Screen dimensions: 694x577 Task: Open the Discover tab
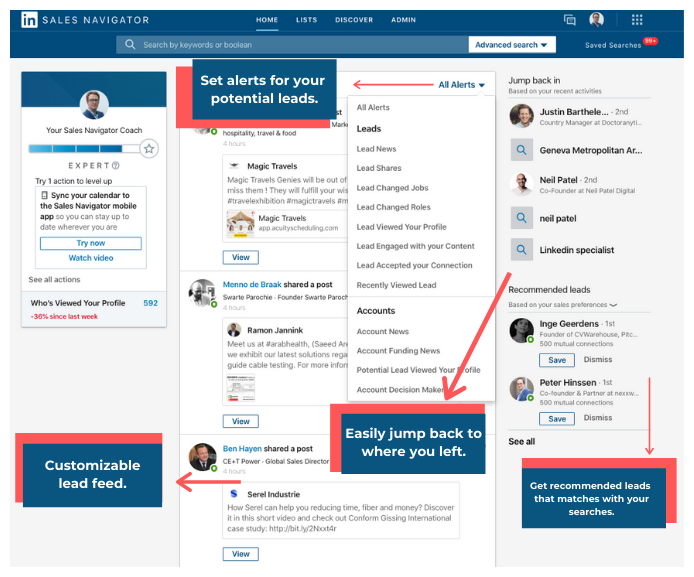pyautogui.click(x=354, y=20)
